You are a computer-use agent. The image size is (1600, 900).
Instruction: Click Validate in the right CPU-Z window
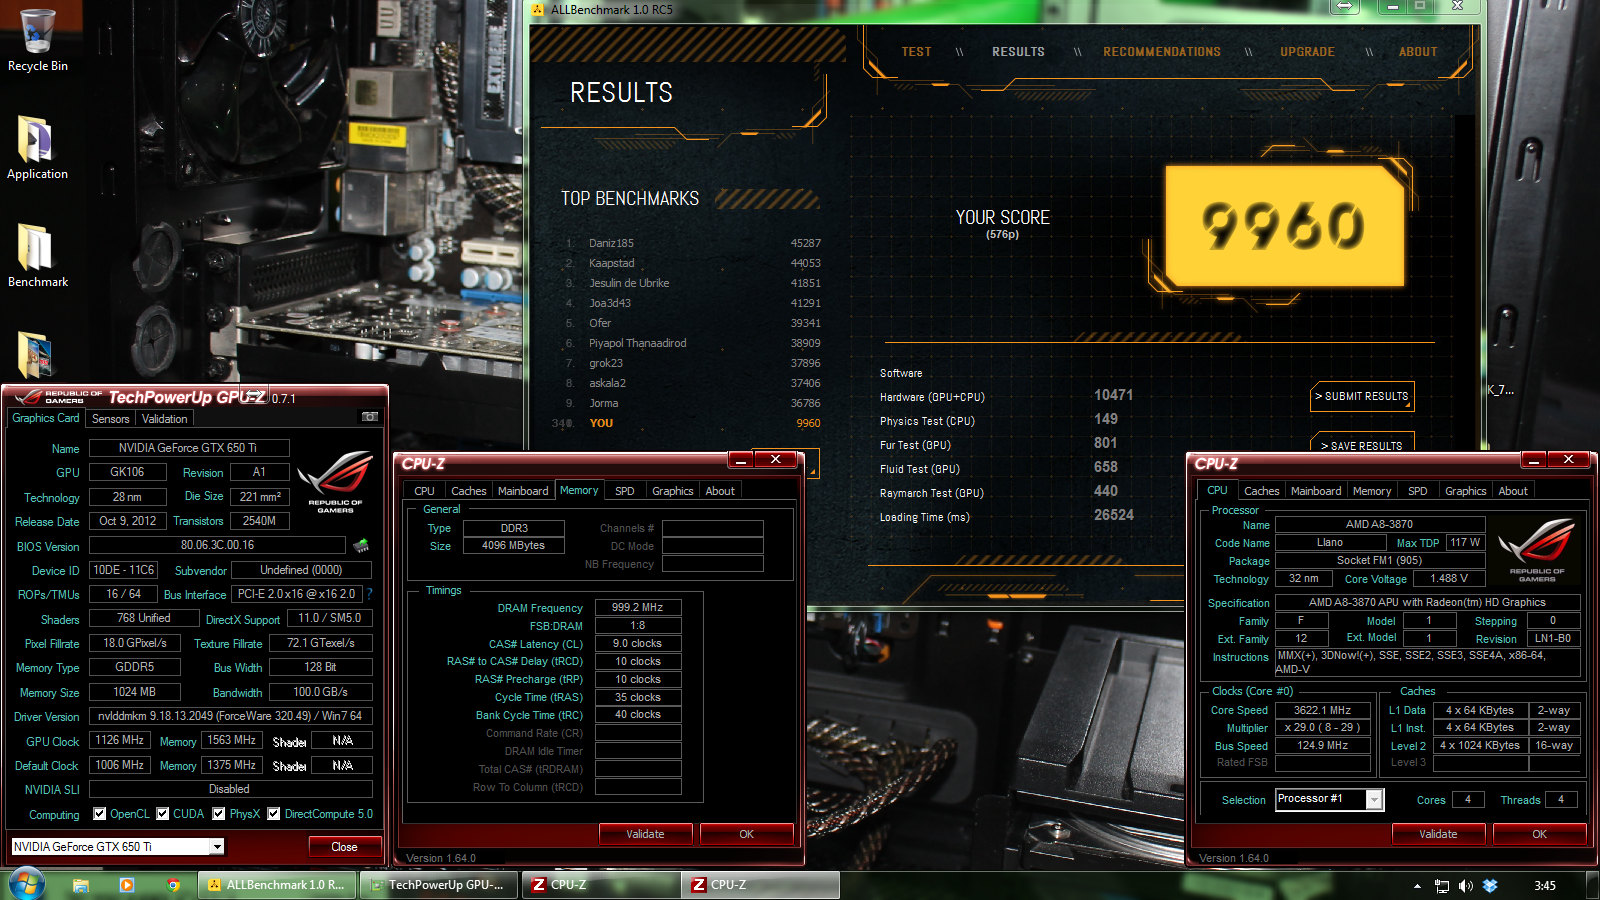(x=1438, y=834)
